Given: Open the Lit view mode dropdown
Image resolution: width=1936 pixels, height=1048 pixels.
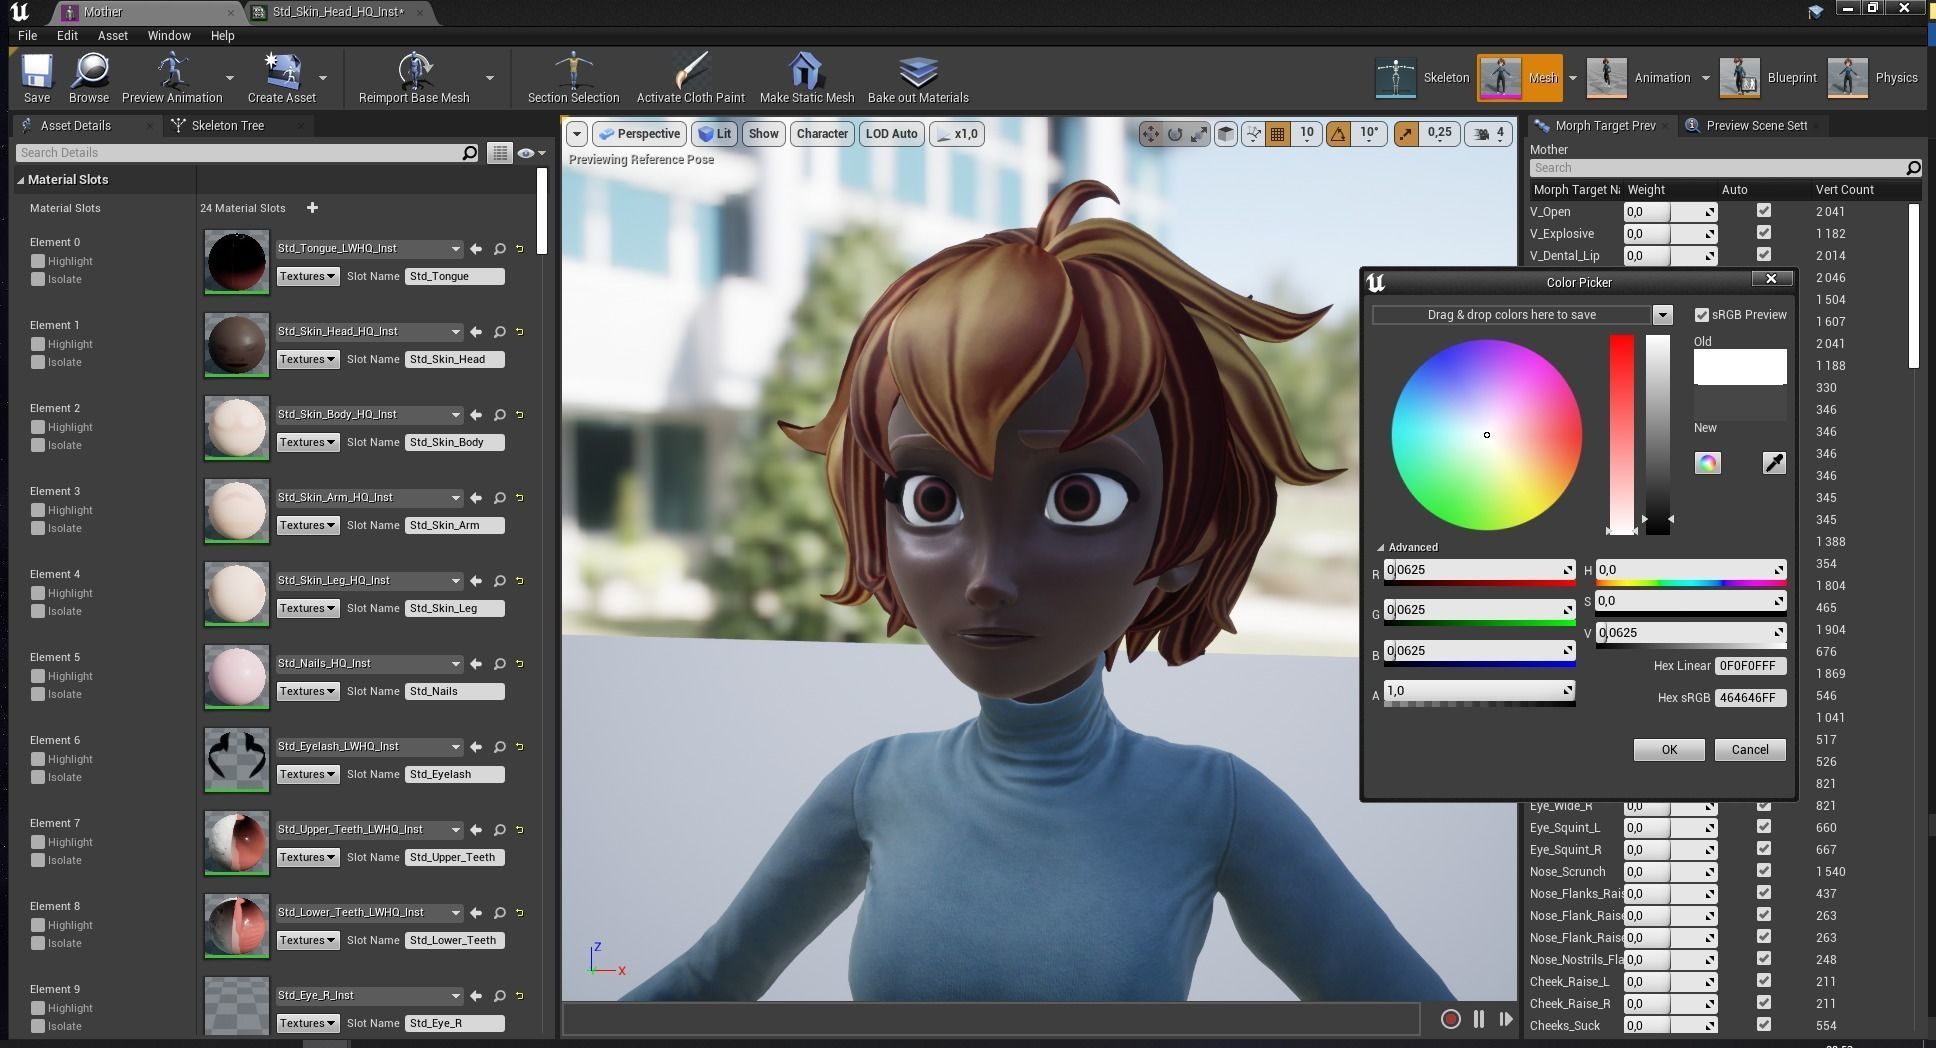Looking at the screenshot, I should click(x=714, y=134).
